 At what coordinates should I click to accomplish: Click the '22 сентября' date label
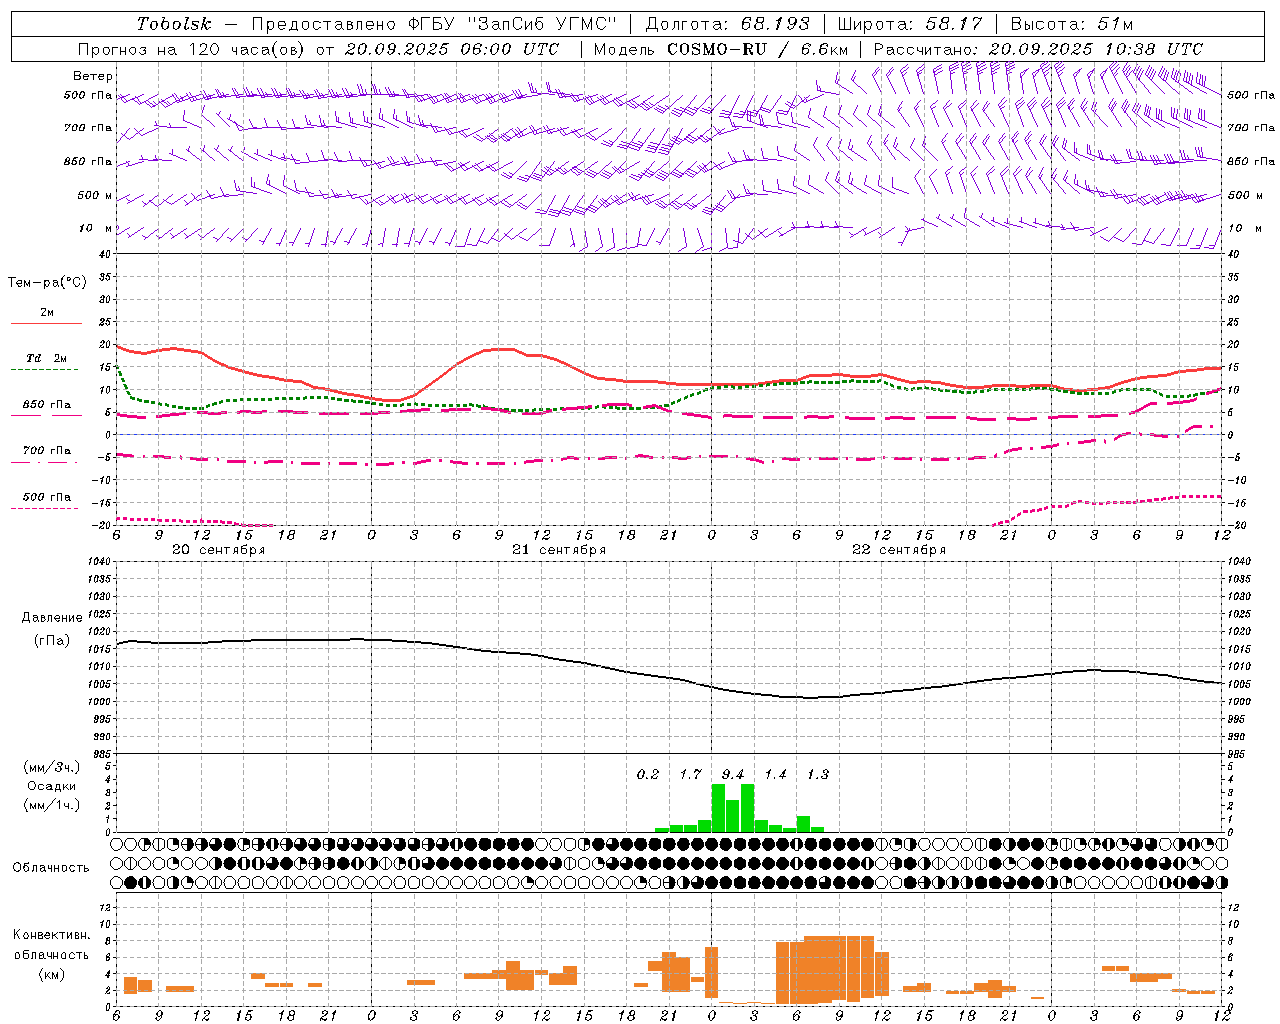click(x=899, y=550)
